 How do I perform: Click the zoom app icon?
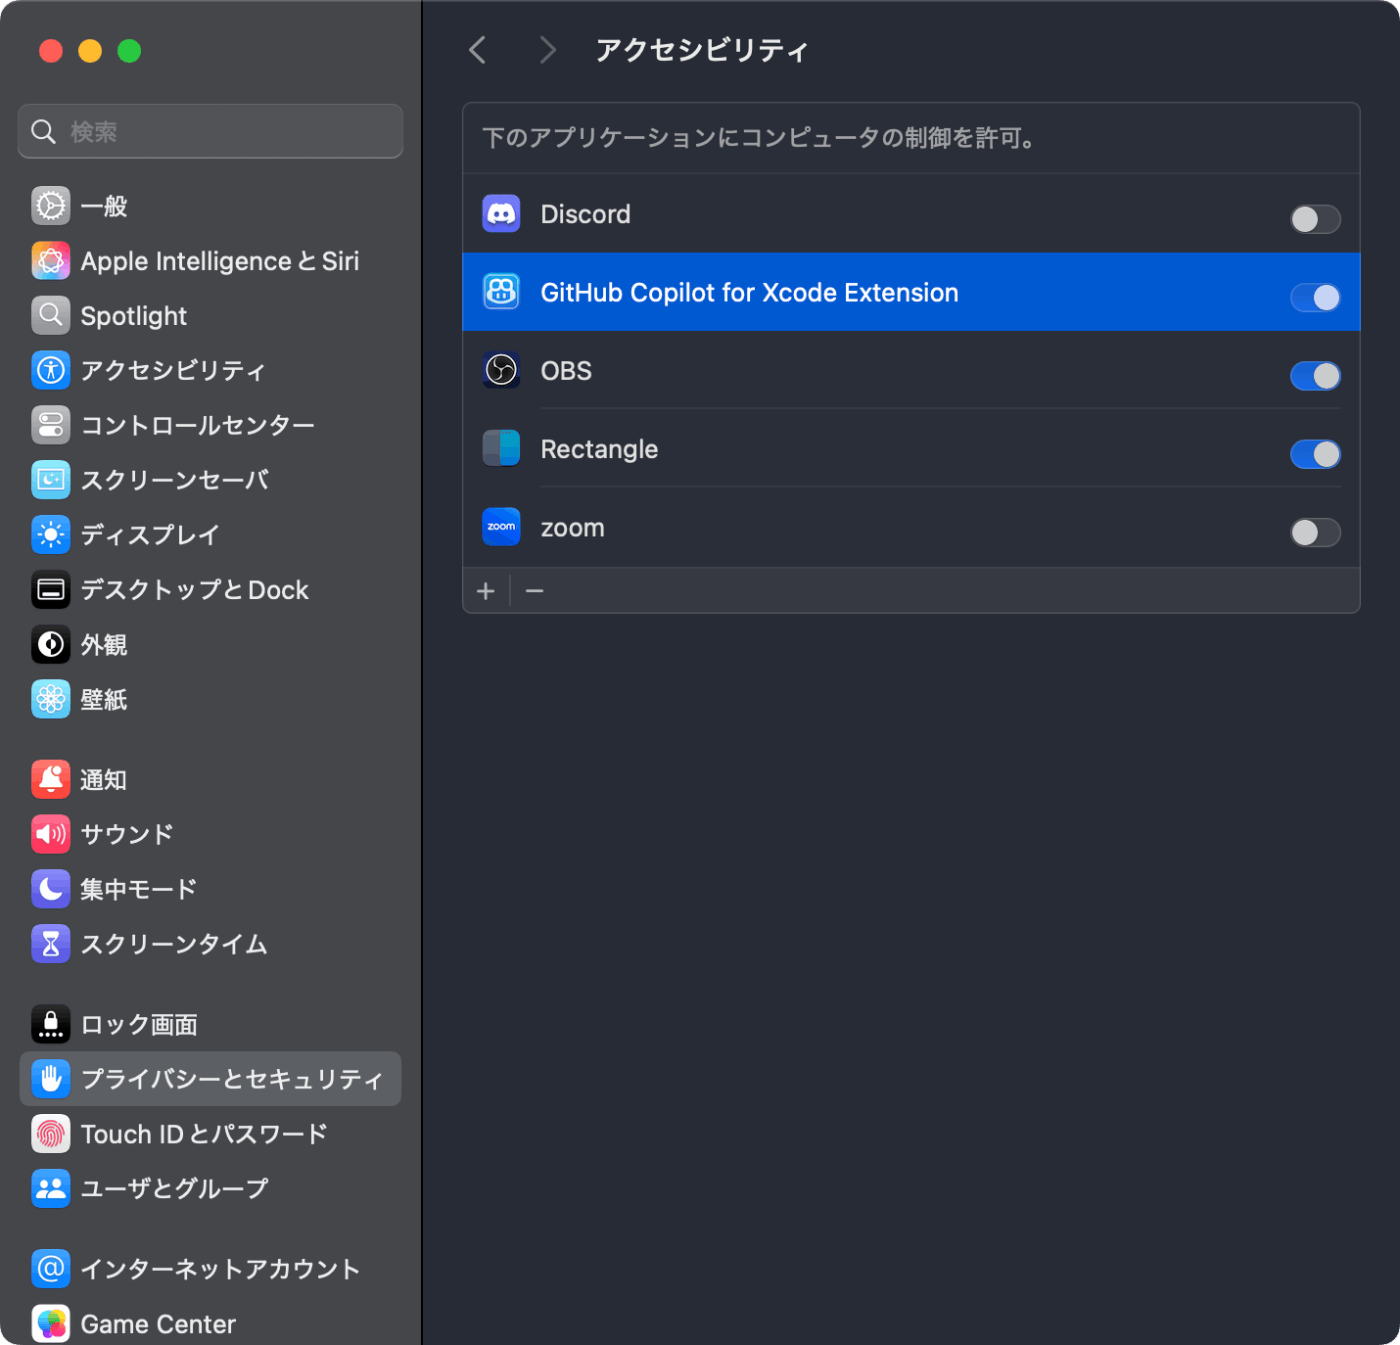pos(501,527)
